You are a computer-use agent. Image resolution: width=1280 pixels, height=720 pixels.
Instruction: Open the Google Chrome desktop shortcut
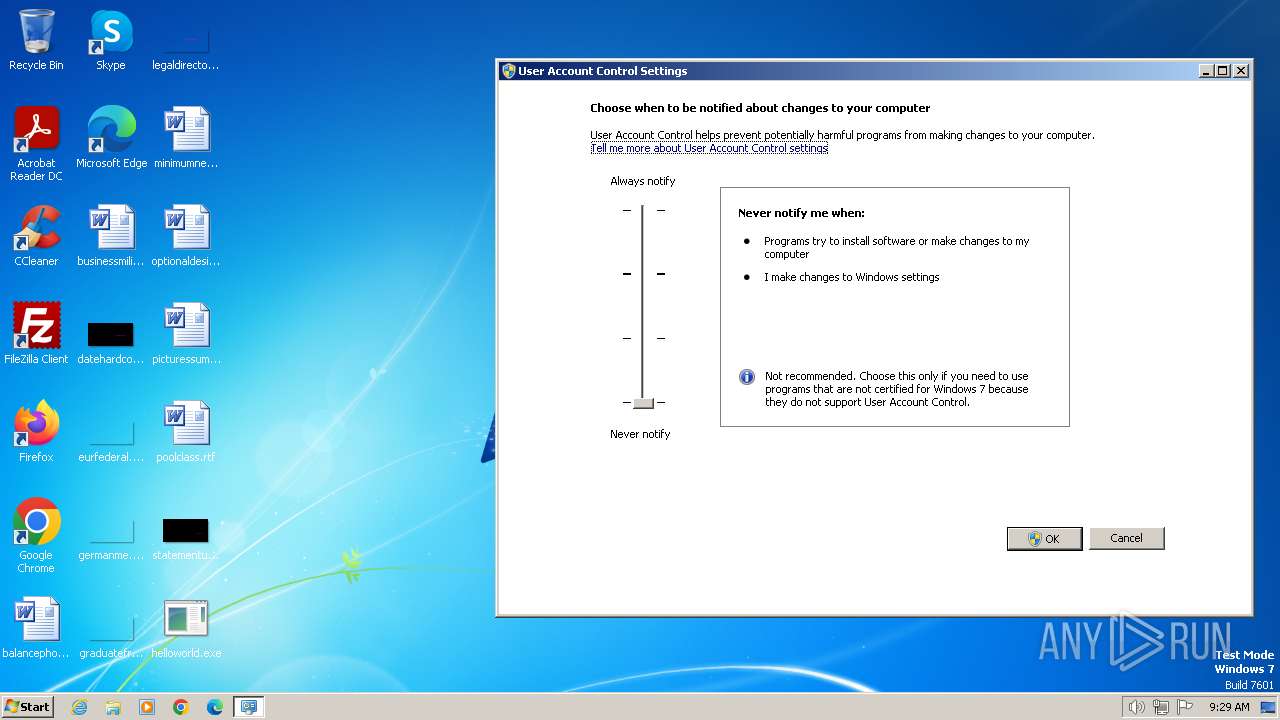[36, 536]
